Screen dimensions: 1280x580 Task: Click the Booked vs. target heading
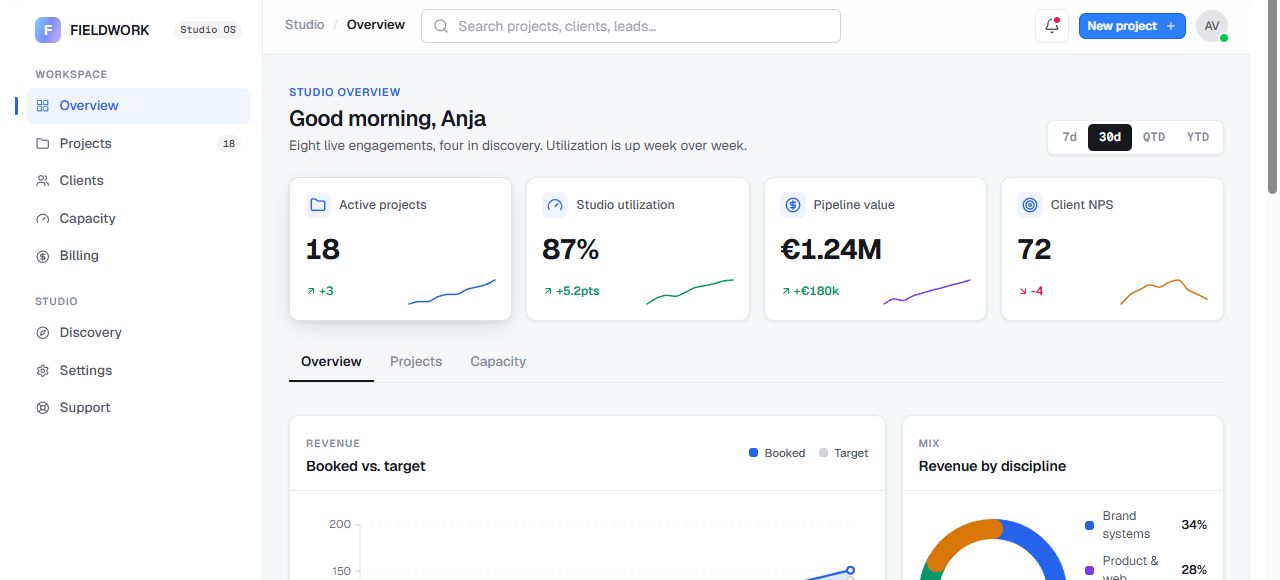pos(366,466)
